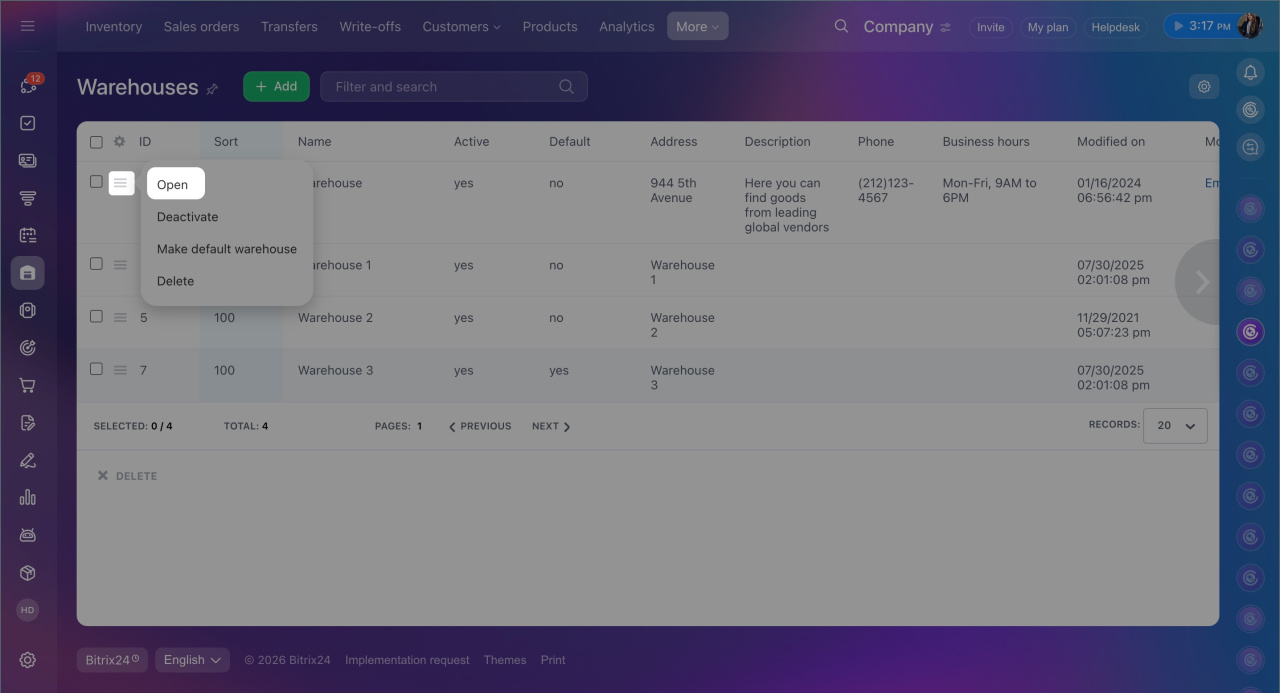Open the online store cart icon in sidebar
The height and width of the screenshot is (693, 1280).
tap(28, 385)
